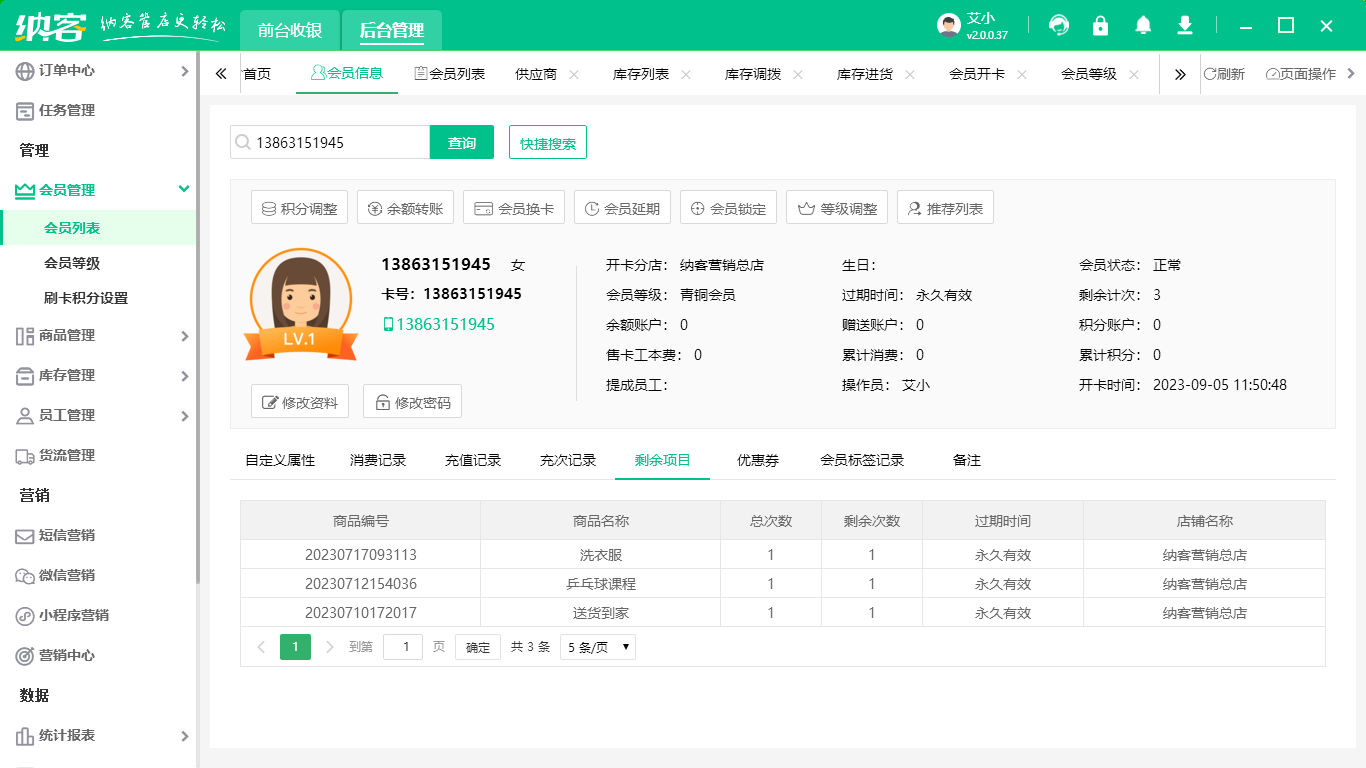Click the 积分调整 points adjust button
The width and height of the screenshot is (1366, 768).
(300, 209)
